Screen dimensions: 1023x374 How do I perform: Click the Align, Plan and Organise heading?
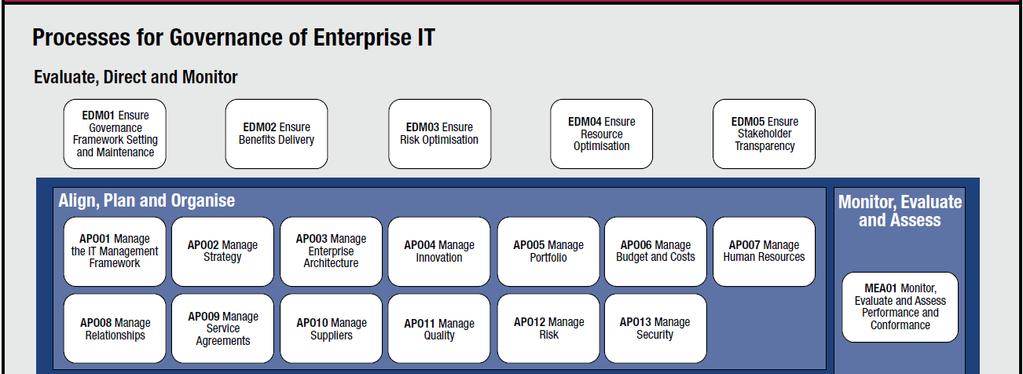click(147, 200)
